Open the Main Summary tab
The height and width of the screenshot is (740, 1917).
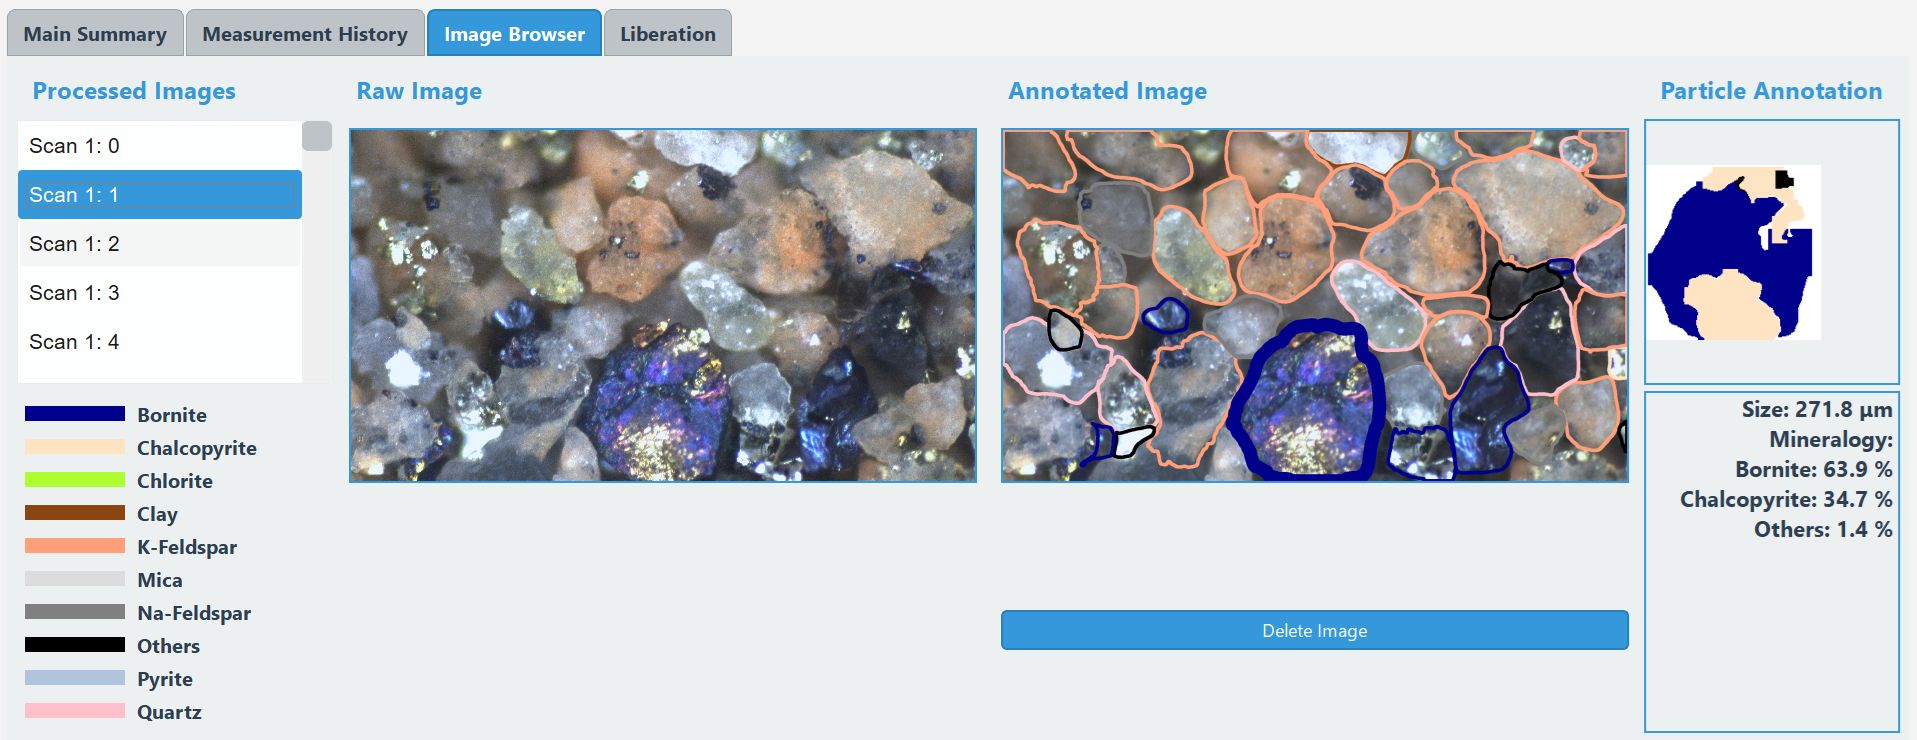tap(95, 34)
